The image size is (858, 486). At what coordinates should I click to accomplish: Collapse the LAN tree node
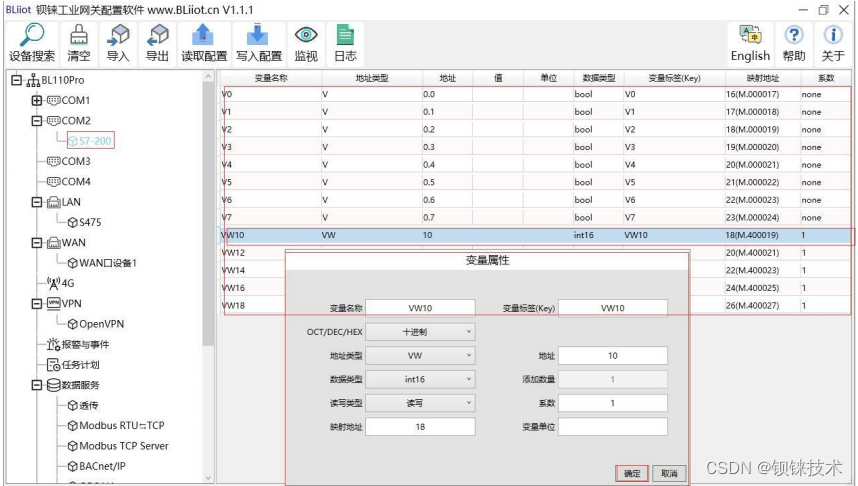pos(37,202)
